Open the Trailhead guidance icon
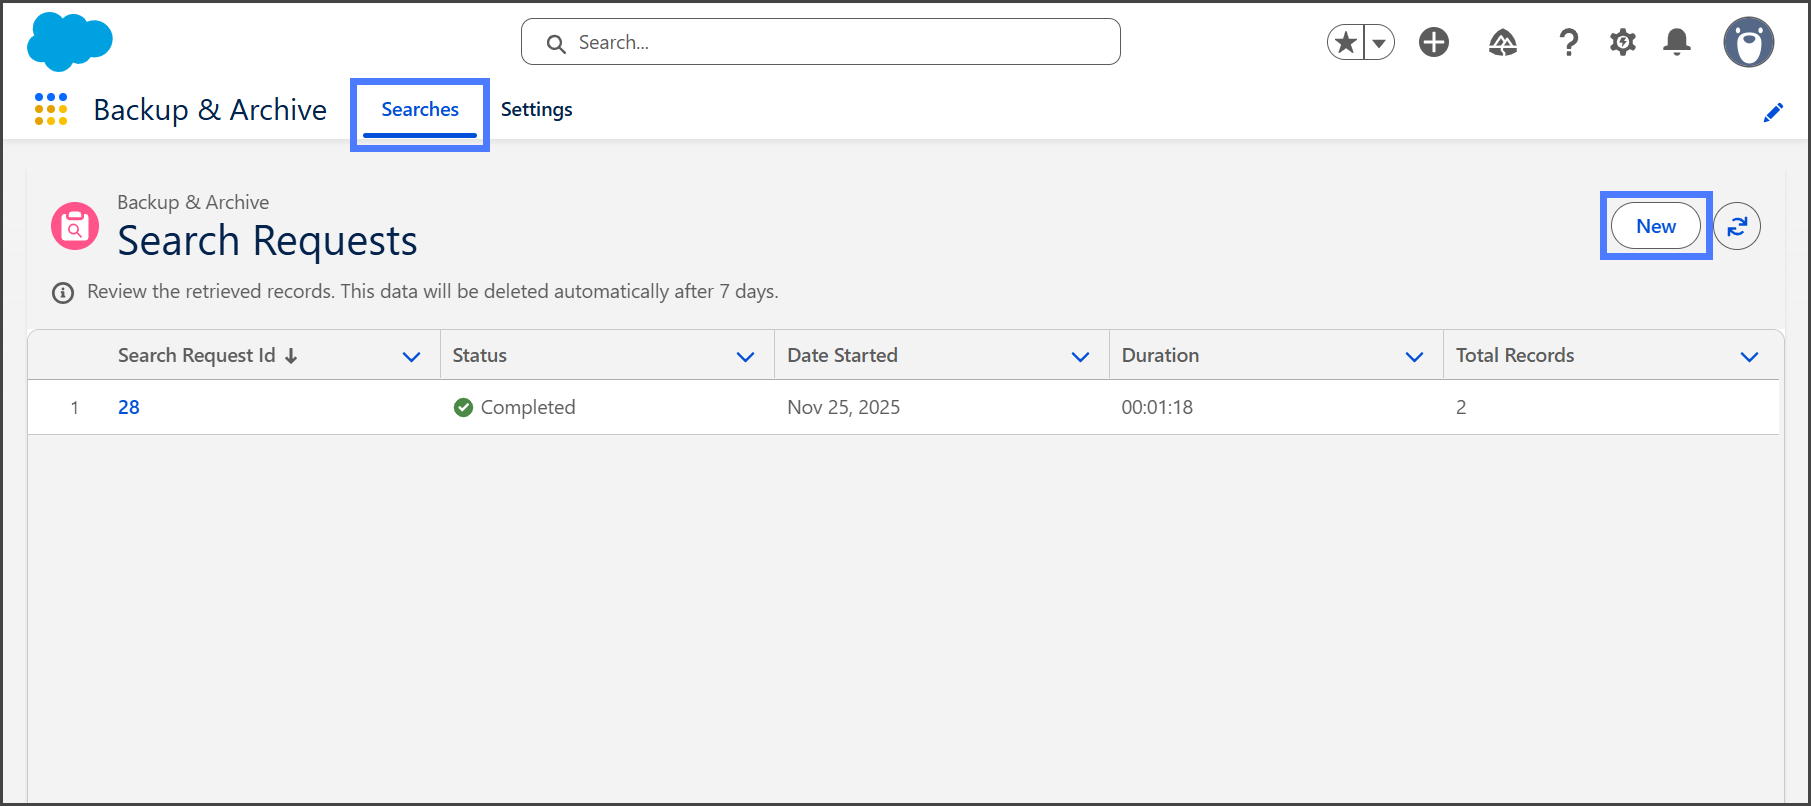The image size is (1811, 806). pos(1502,42)
